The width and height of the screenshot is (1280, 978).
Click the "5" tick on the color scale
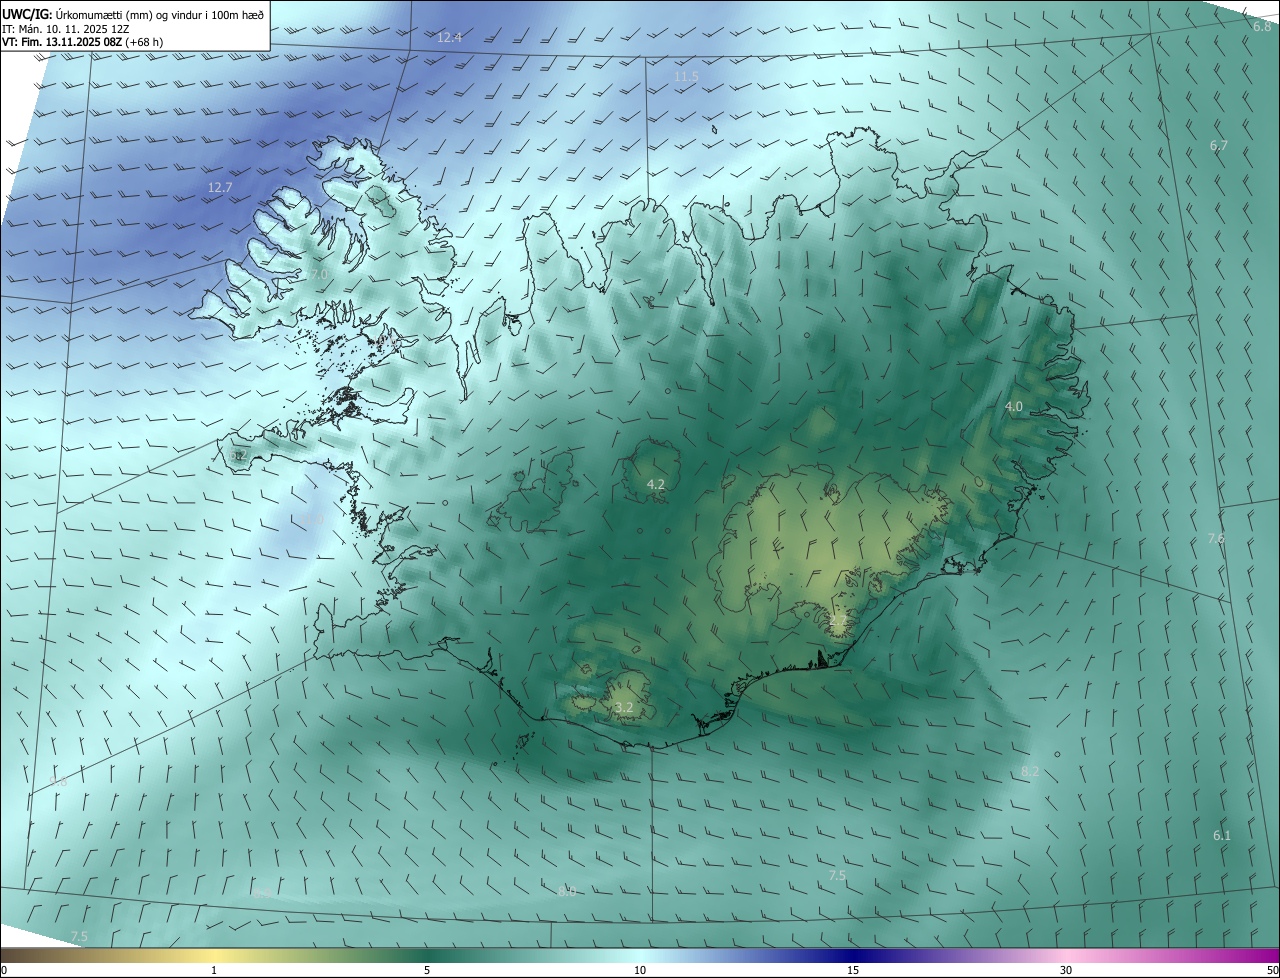pyautogui.click(x=427, y=970)
